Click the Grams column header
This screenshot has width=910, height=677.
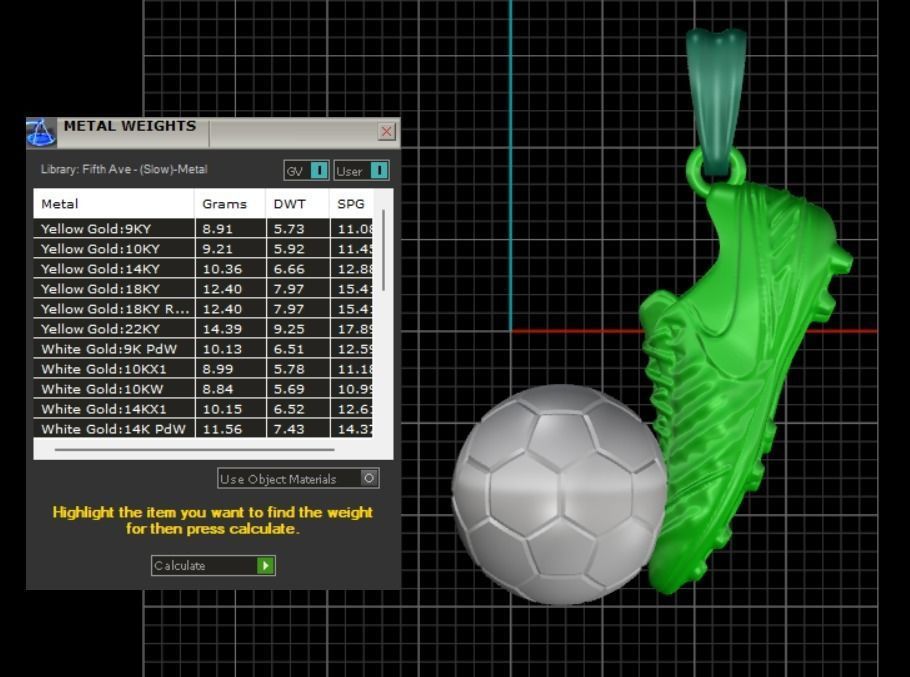(230, 204)
